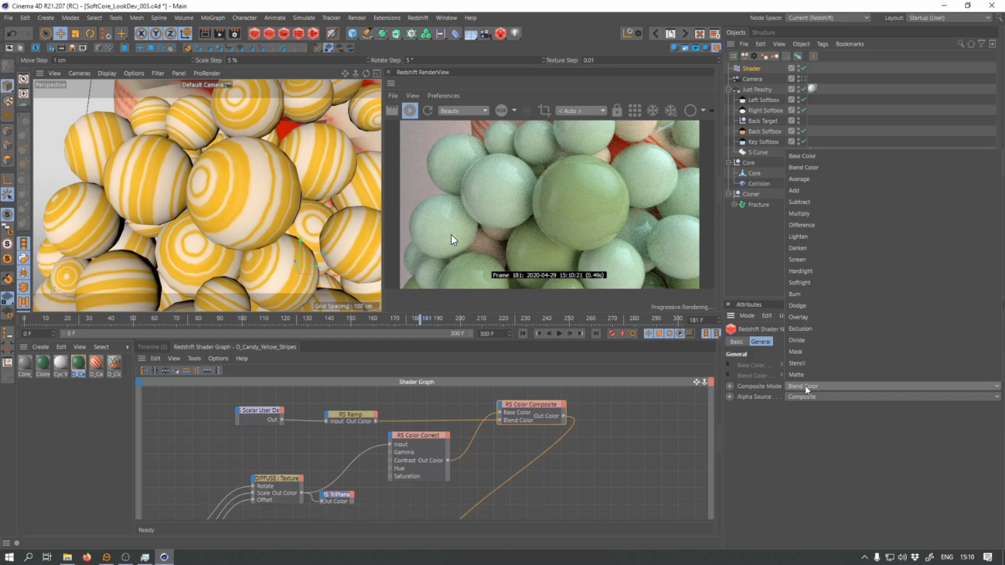Image resolution: width=1005 pixels, height=565 pixels.
Task: Click the crop region icon in RenderView
Action: (544, 111)
